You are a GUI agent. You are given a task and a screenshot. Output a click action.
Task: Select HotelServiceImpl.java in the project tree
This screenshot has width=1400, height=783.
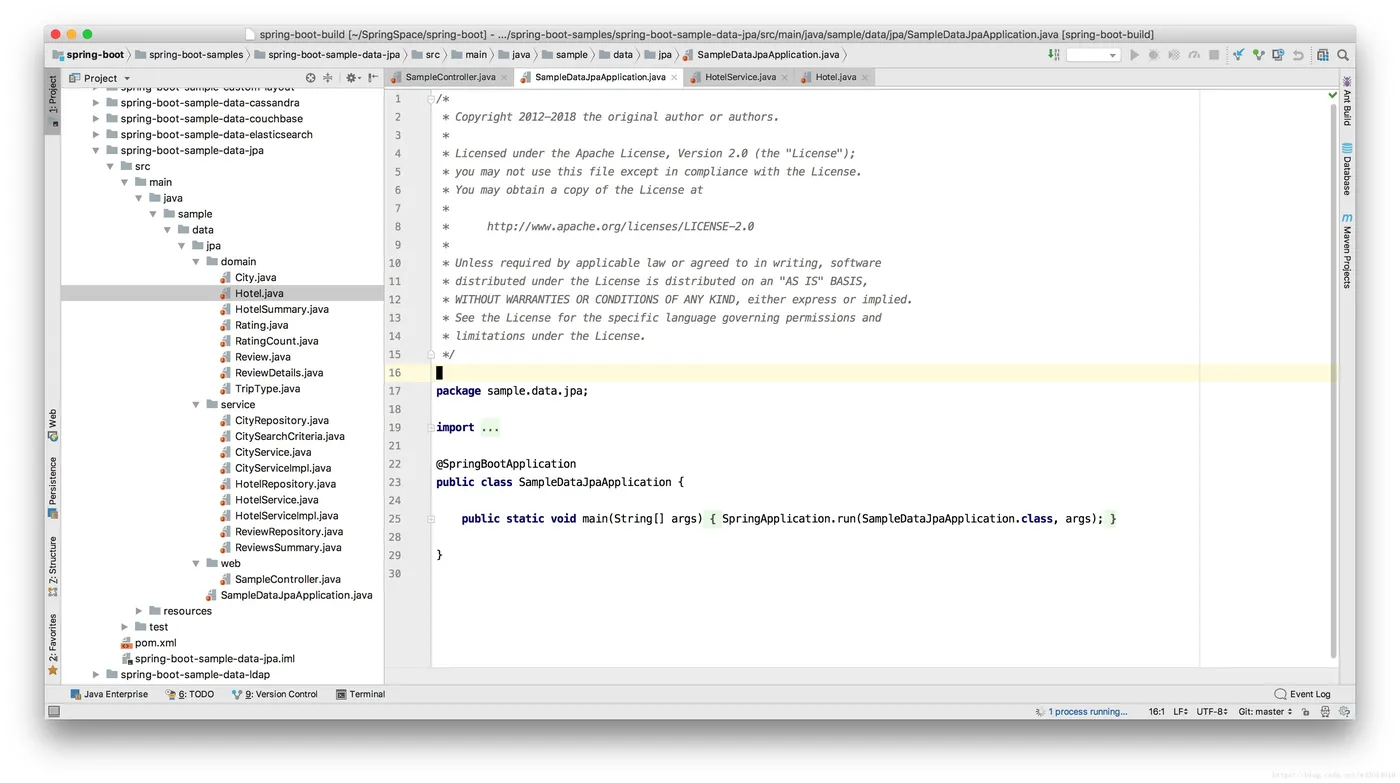click(286, 516)
